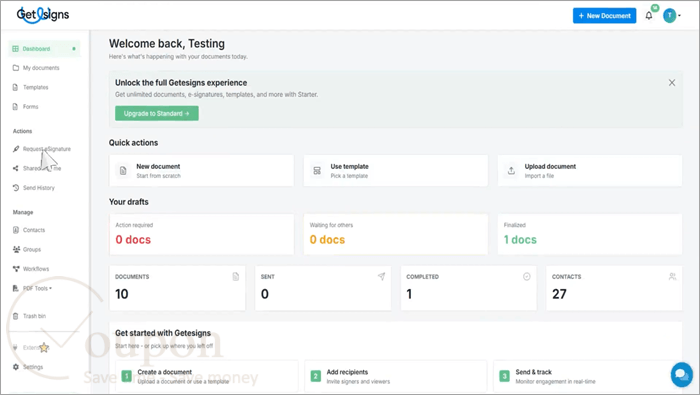Image resolution: width=700 pixels, height=395 pixels.
Task: Choose Use template quick action
Action: pyautogui.click(x=396, y=170)
